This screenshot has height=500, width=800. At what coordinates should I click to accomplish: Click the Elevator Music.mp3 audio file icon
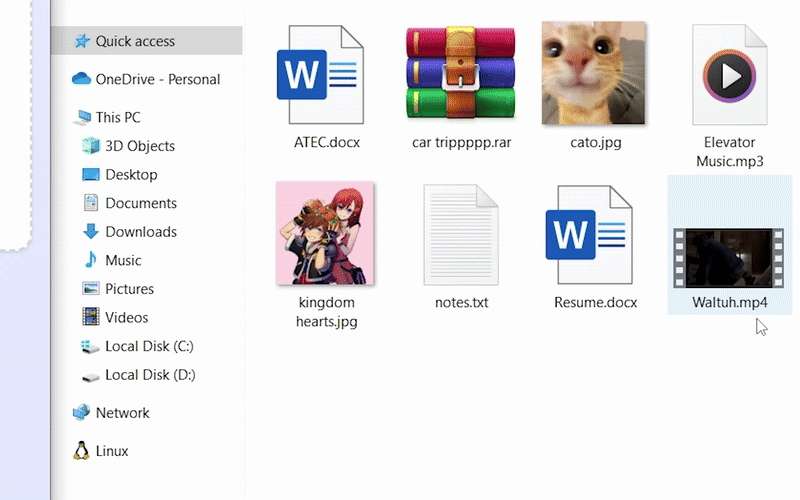pyautogui.click(x=729, y=75)
